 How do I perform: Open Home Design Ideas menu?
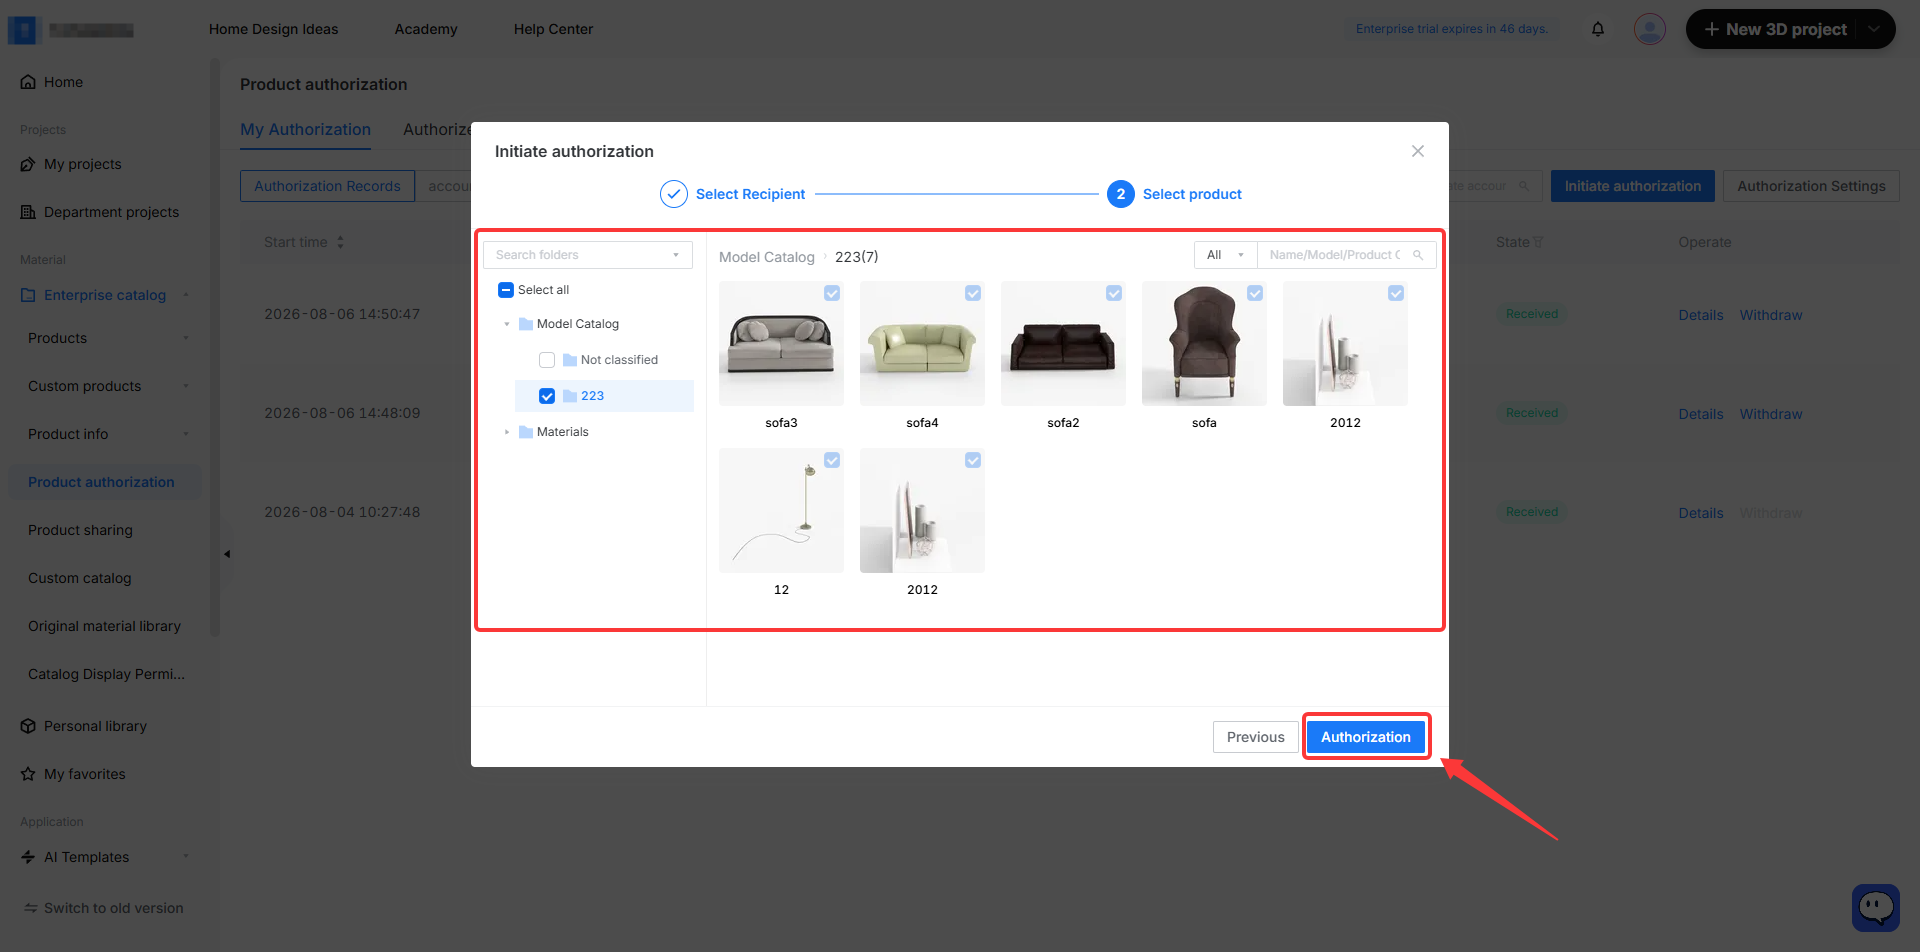[x=273, y=29]
